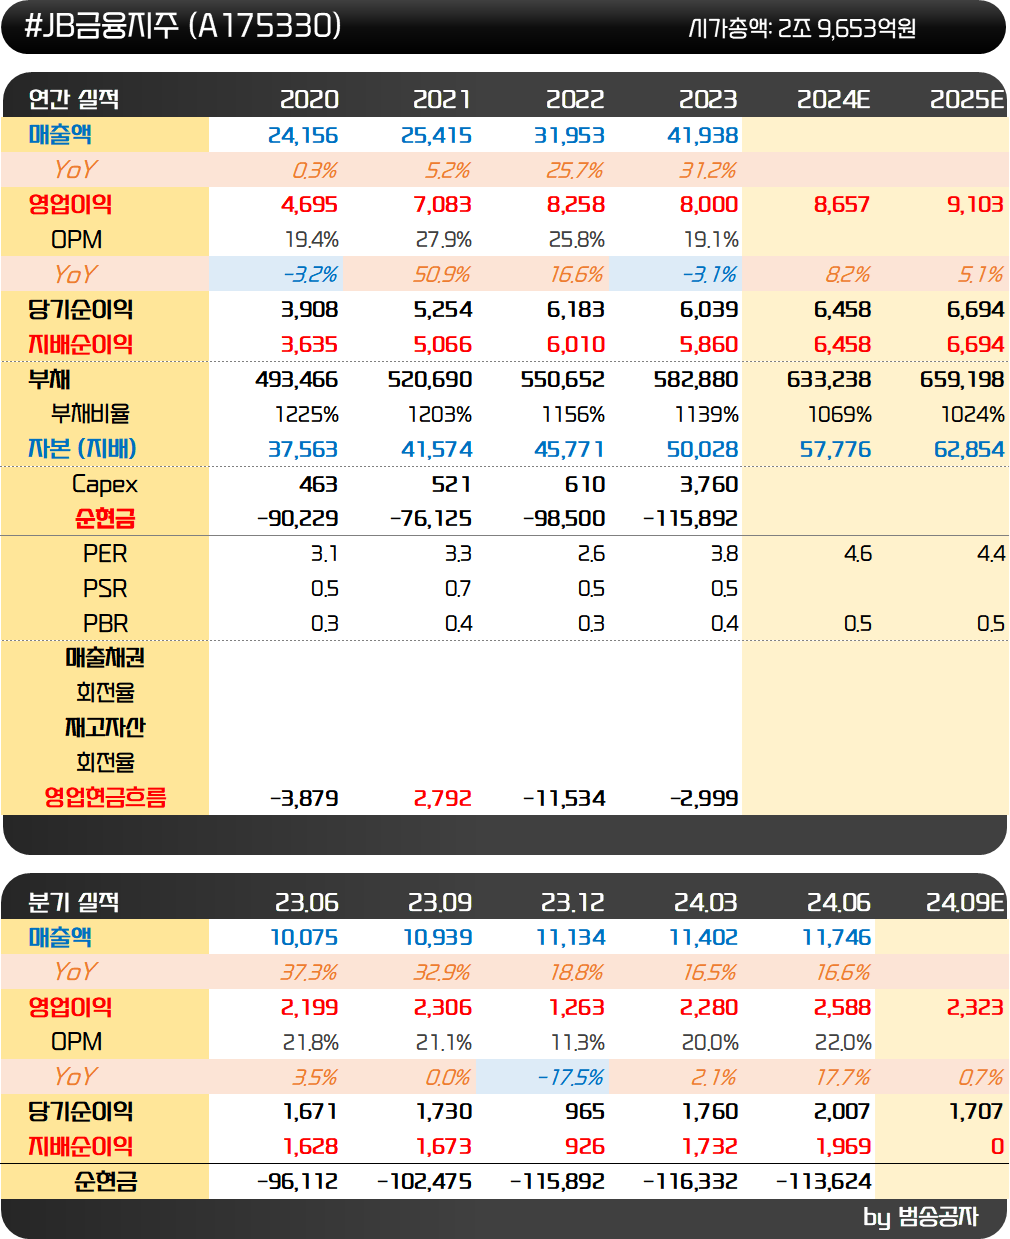This screenshot has width=1010, height=1239.
Task: Select operating profit YoY -3.1%
Action: 709,274
